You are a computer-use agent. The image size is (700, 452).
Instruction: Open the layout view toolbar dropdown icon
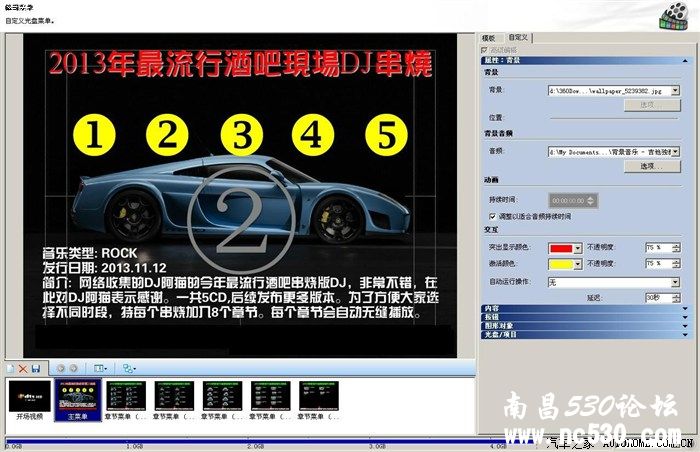100,368
